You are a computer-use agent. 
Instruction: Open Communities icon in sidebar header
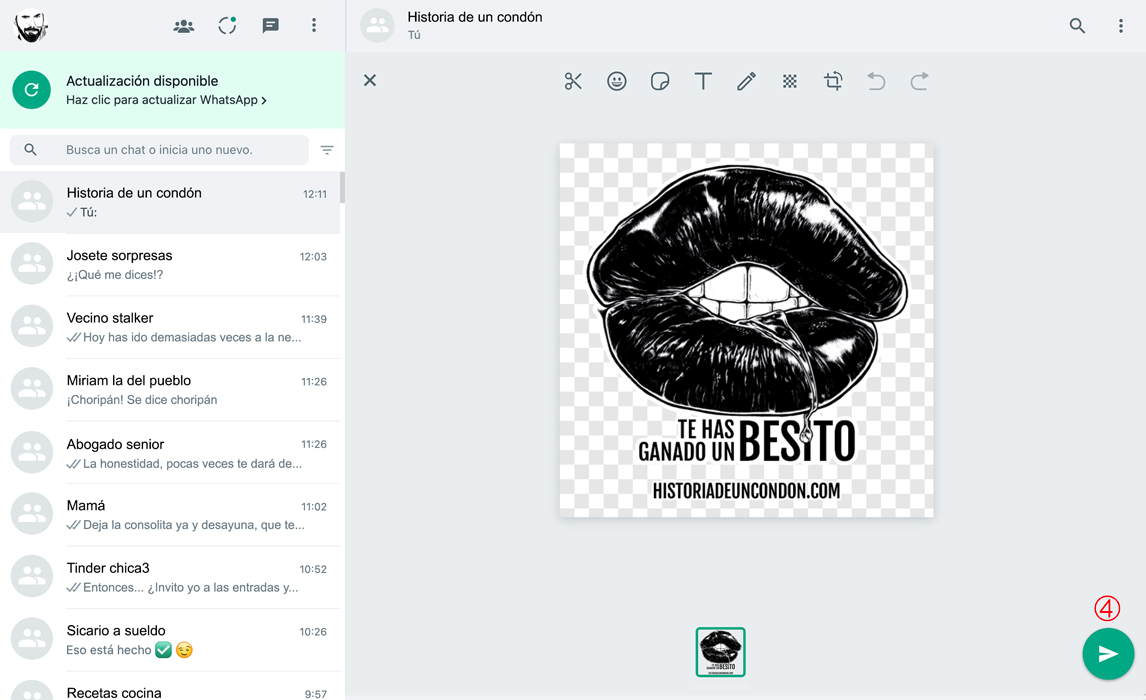(x=184, y=26)
